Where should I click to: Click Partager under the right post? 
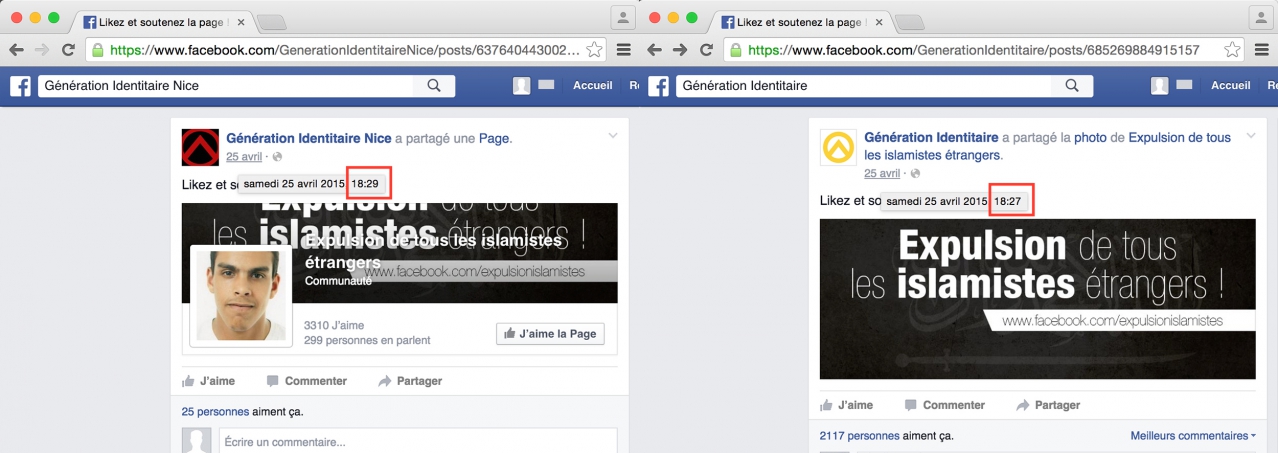(1048, 405)
